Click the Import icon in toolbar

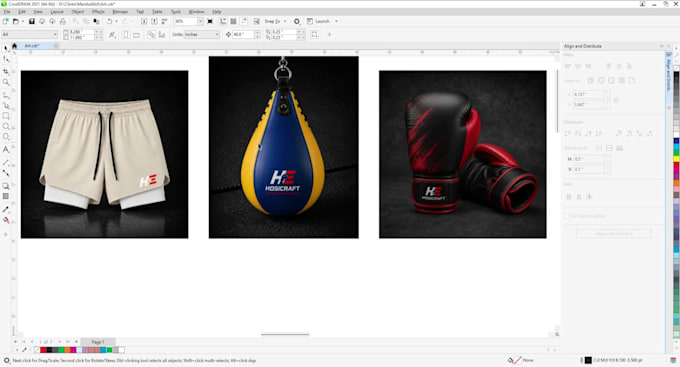click(x=144, y=21)
